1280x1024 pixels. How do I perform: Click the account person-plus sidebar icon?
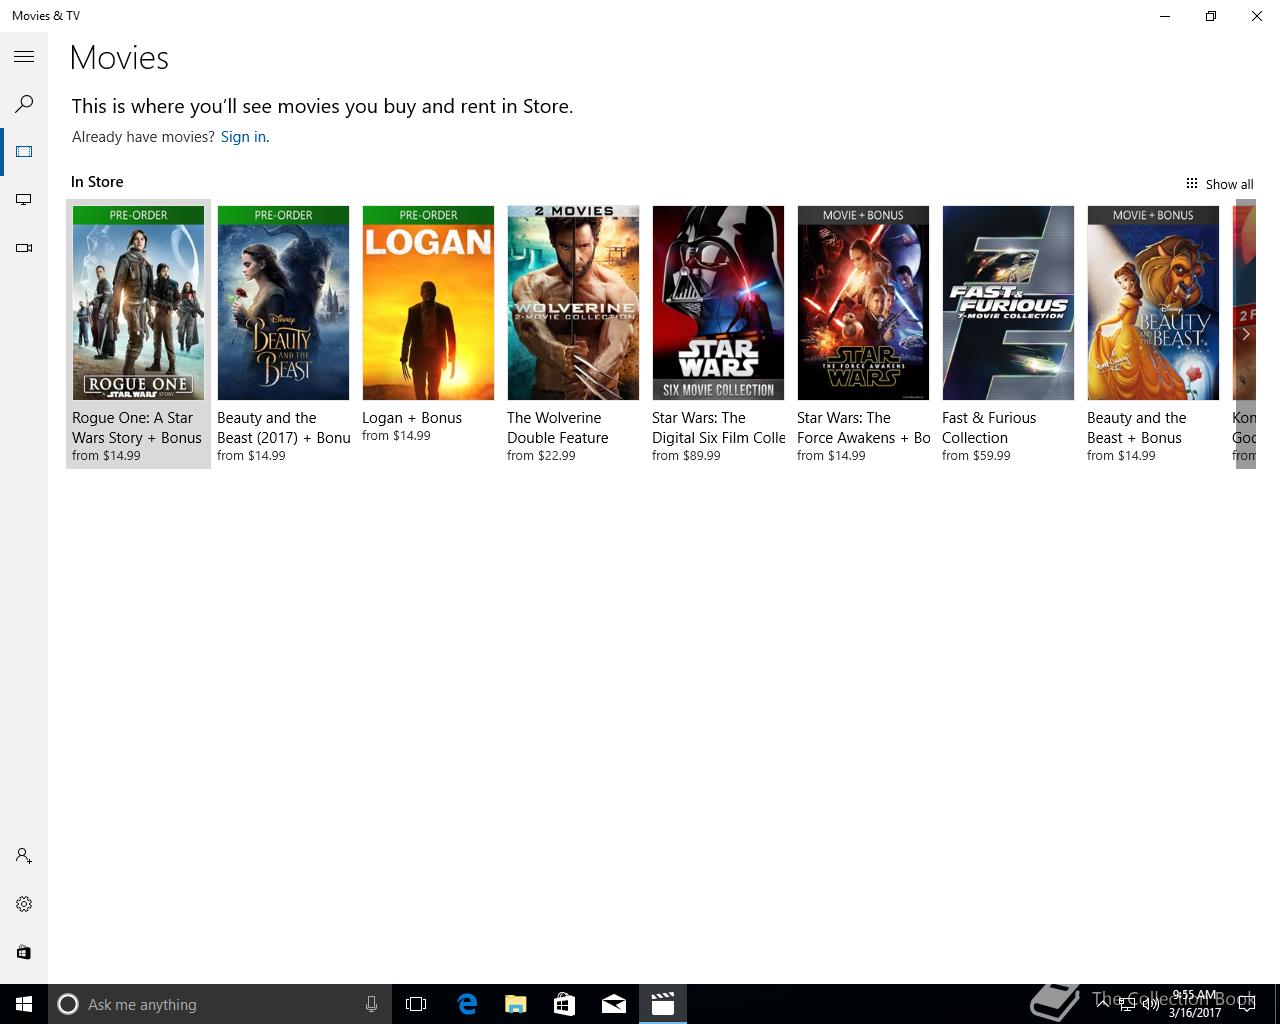click(x=24, y=856)
